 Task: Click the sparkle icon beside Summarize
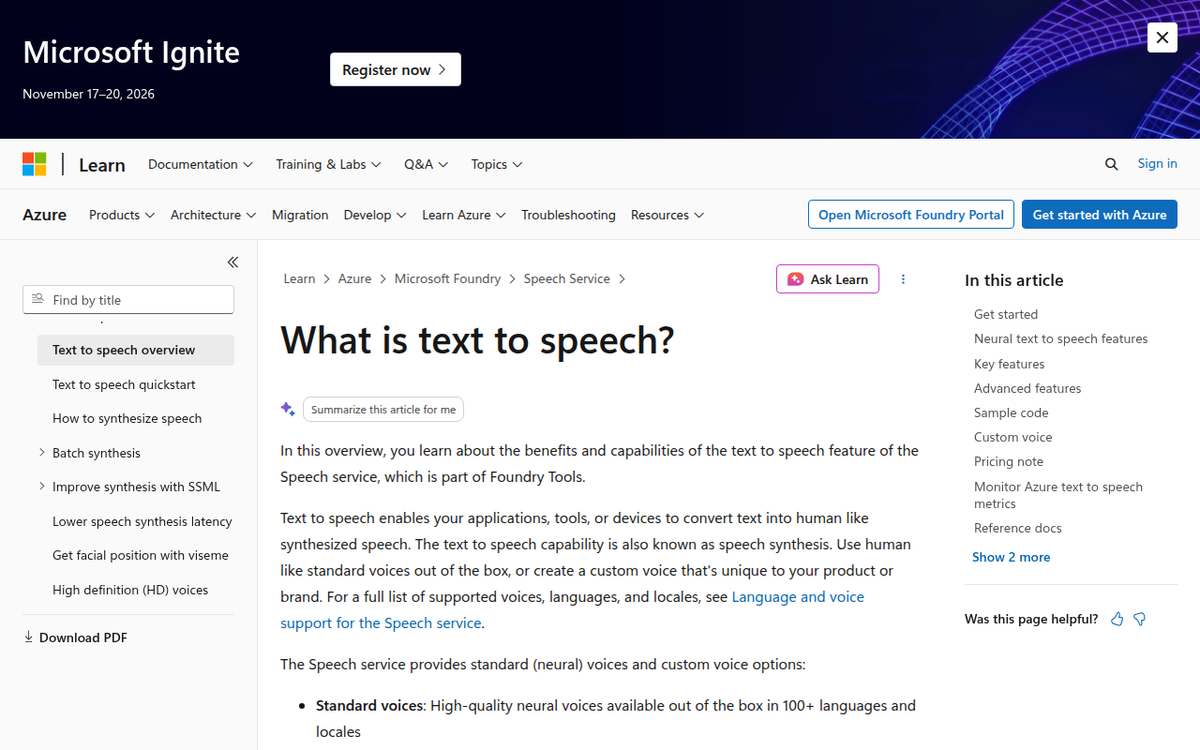(x=288, y=409)
